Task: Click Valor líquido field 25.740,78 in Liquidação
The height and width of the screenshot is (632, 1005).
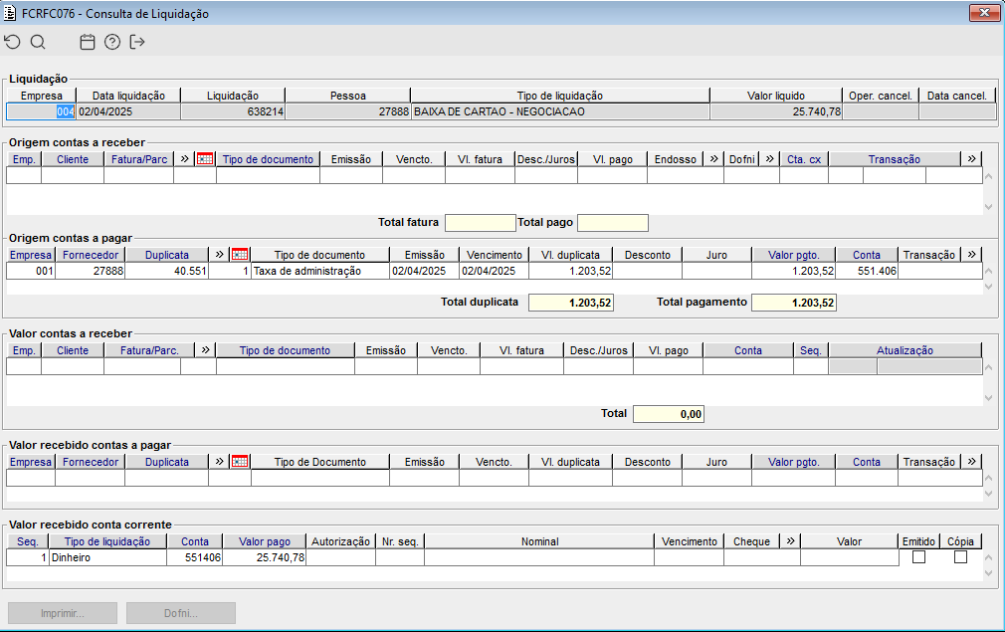Action: click(776, 112)
